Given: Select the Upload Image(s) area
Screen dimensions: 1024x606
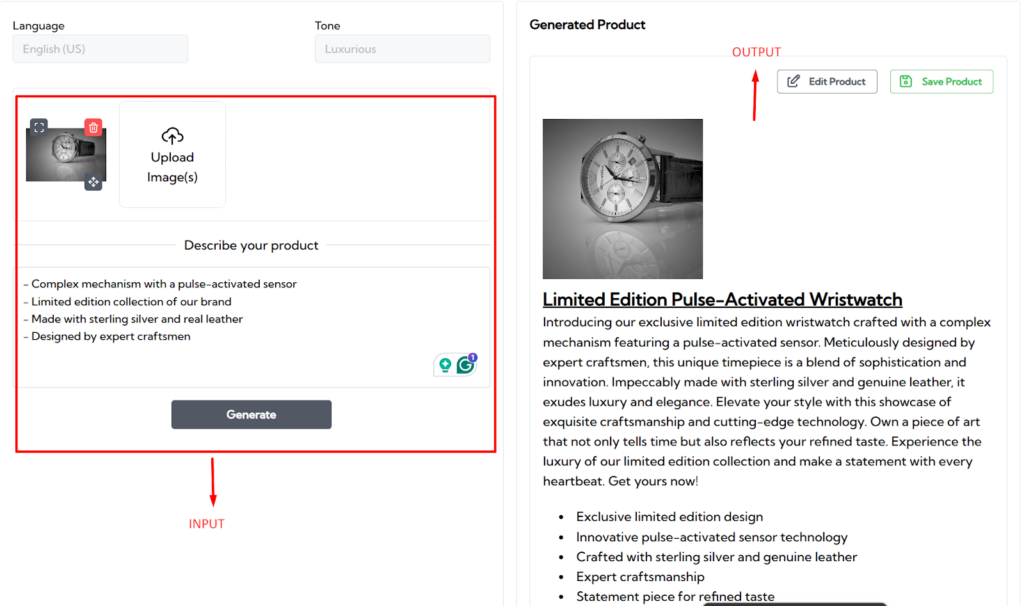Looking at the screenshot, I should coord(172,155).
